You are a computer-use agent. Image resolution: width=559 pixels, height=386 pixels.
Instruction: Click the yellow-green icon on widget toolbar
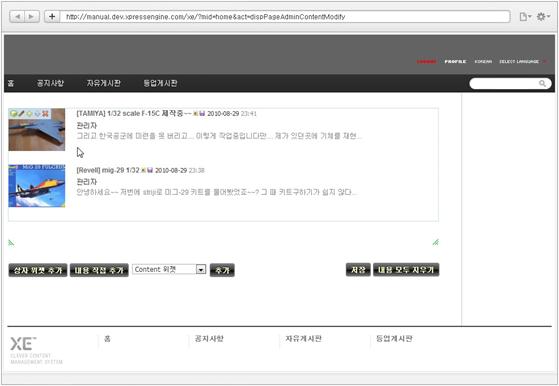(29, 113)
